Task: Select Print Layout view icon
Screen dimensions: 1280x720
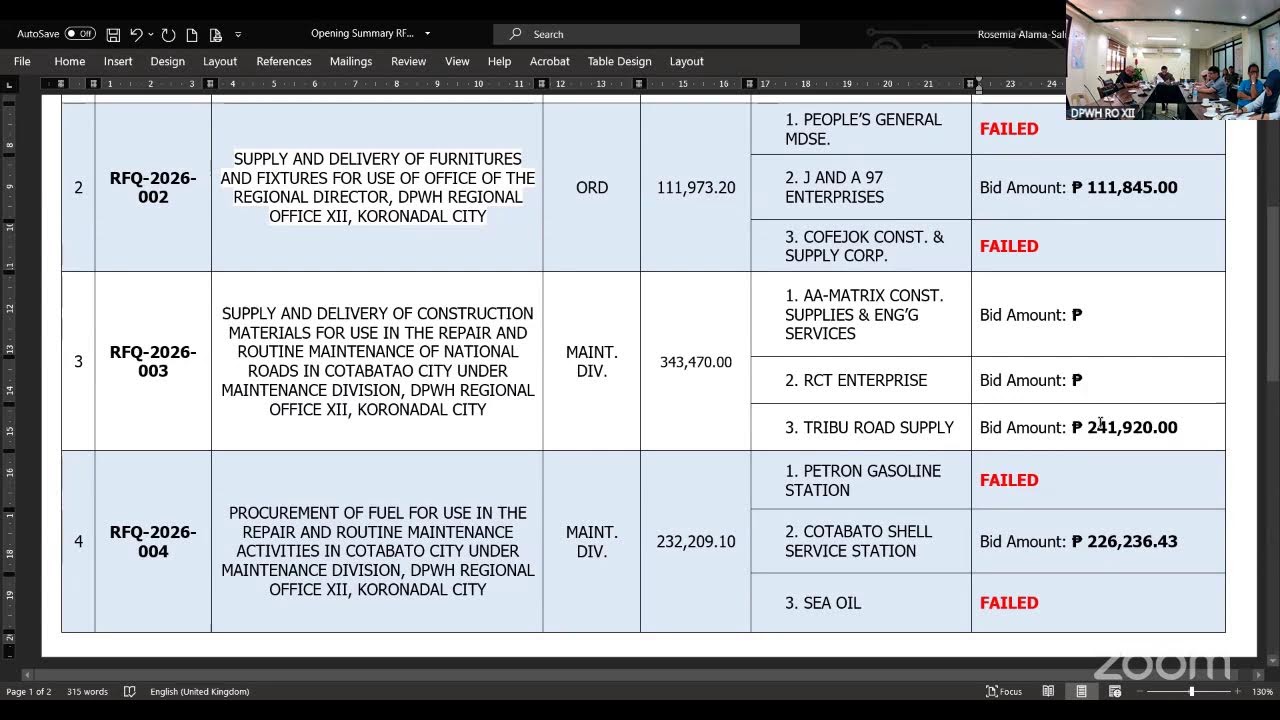Action: tap(1081, 691)
